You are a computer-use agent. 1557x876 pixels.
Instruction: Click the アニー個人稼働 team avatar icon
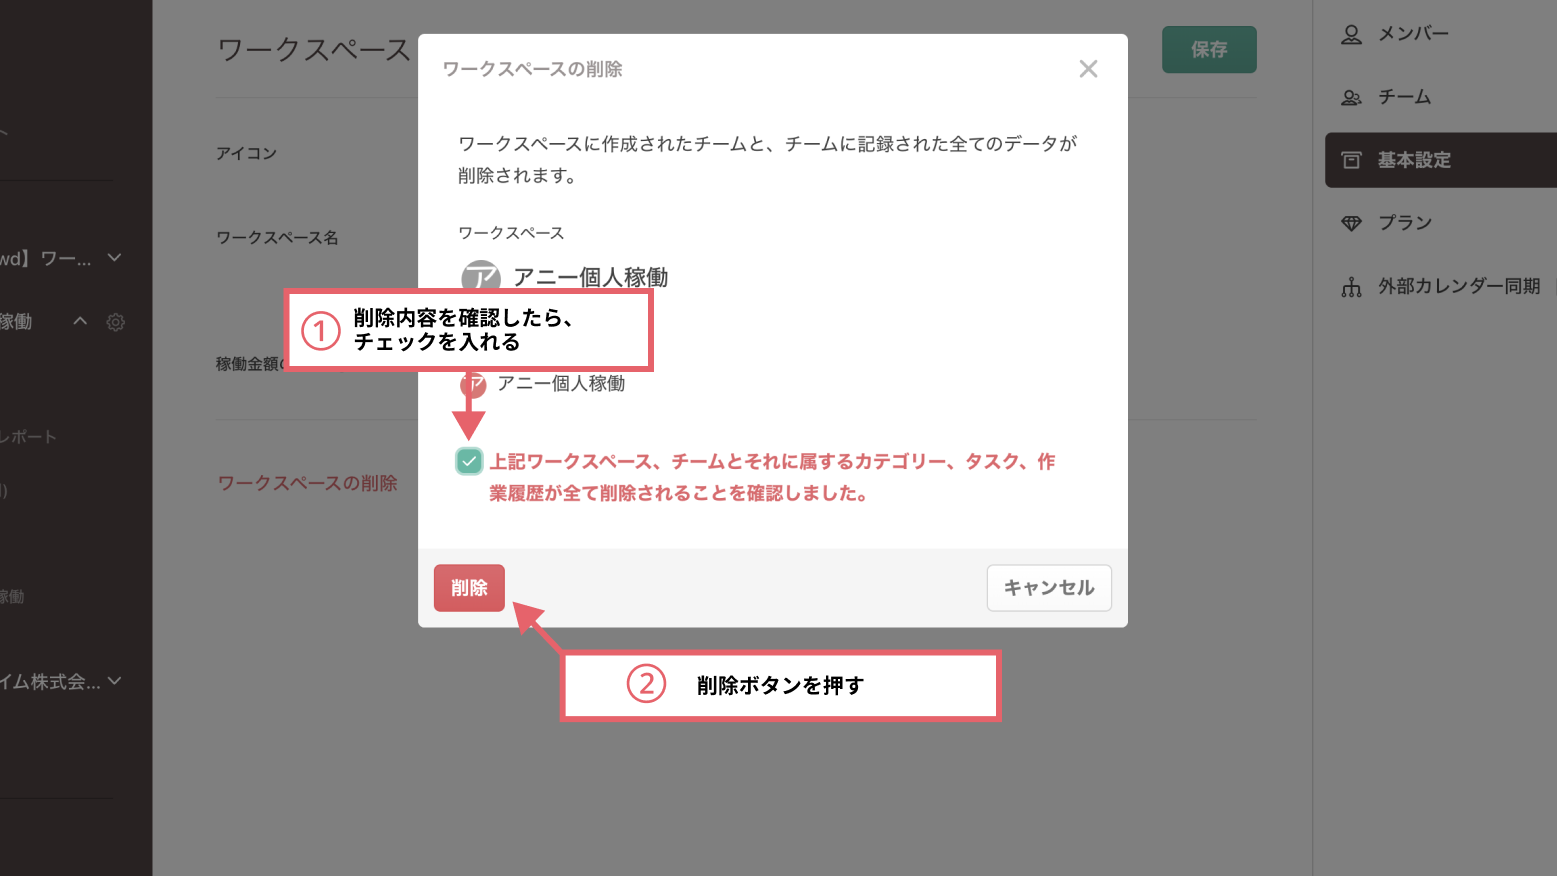pyautogui.click(x=473, y=383)
